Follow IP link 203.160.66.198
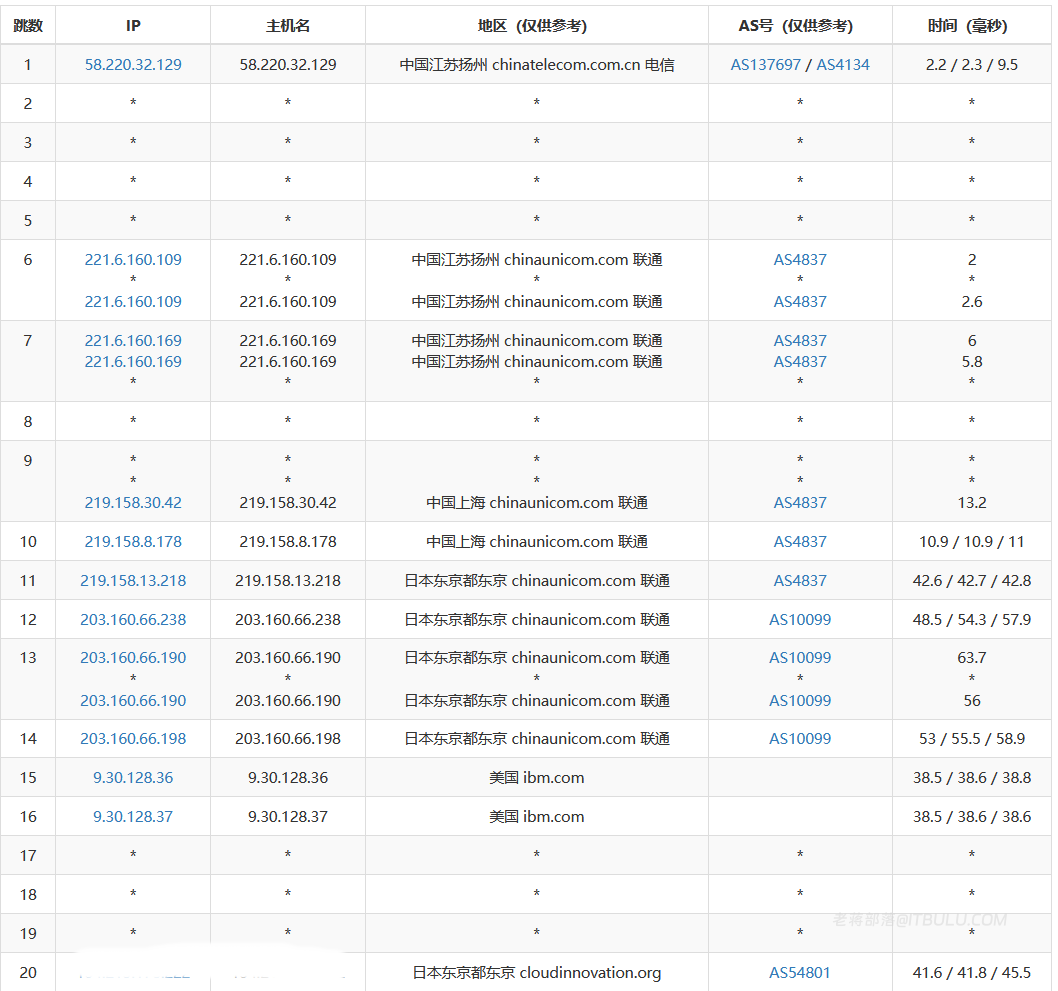 click(x=133, y=739)
